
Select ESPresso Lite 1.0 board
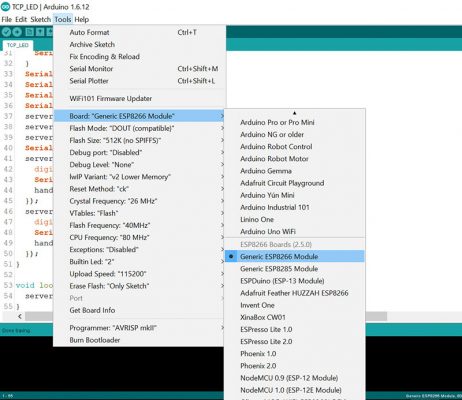pyautogui.click(x=295, y=329)
